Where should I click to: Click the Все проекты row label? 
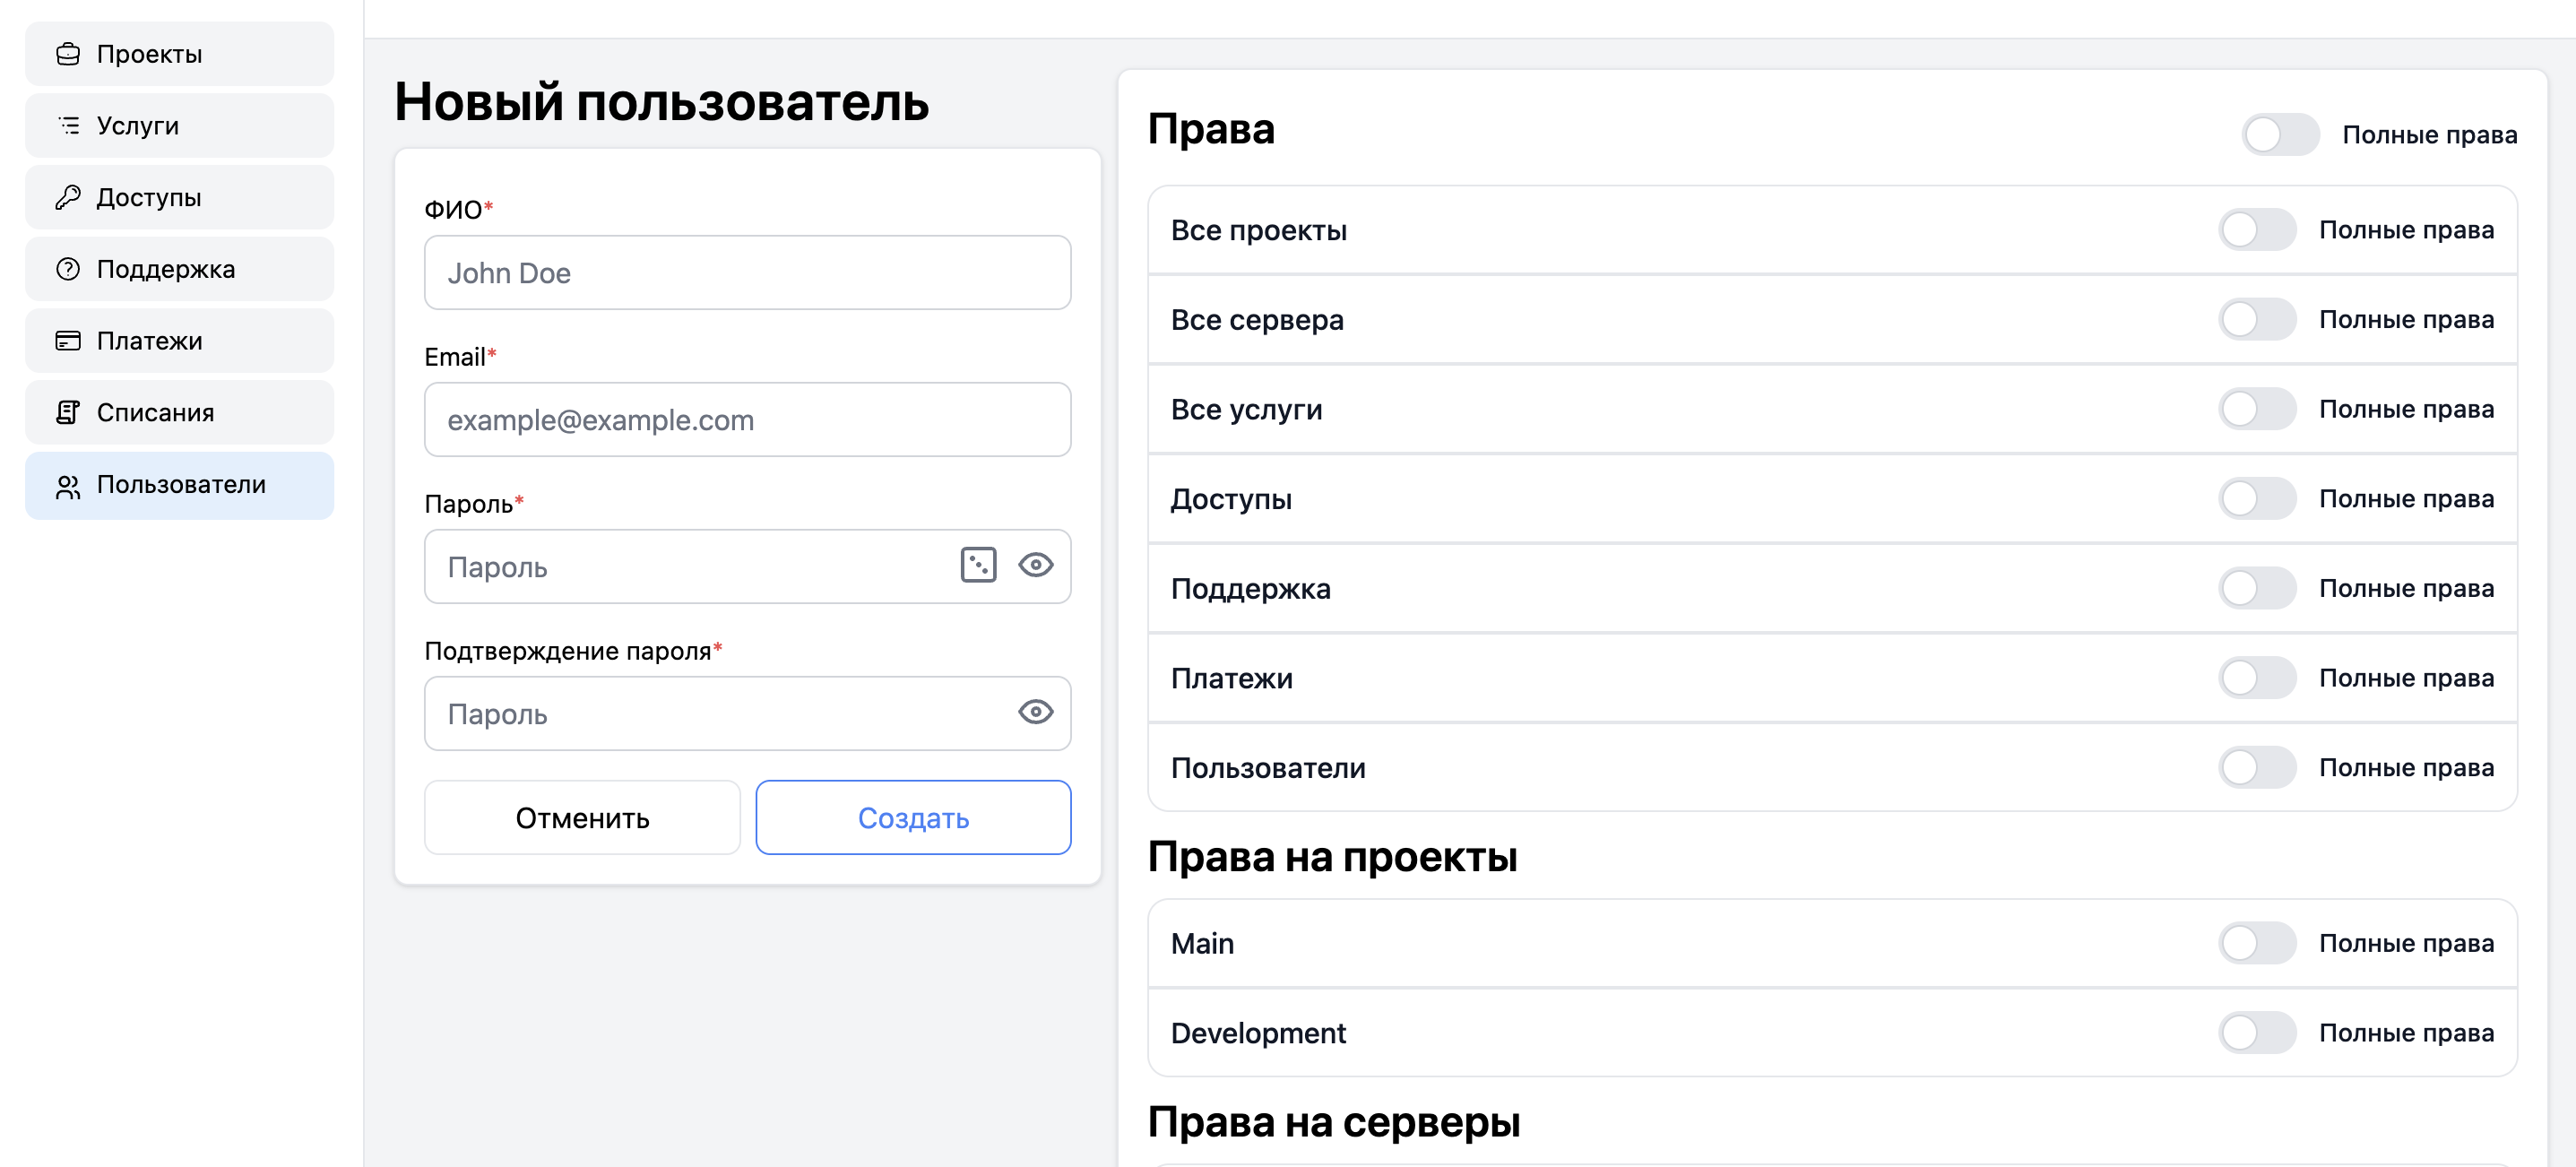[1258, 230]
